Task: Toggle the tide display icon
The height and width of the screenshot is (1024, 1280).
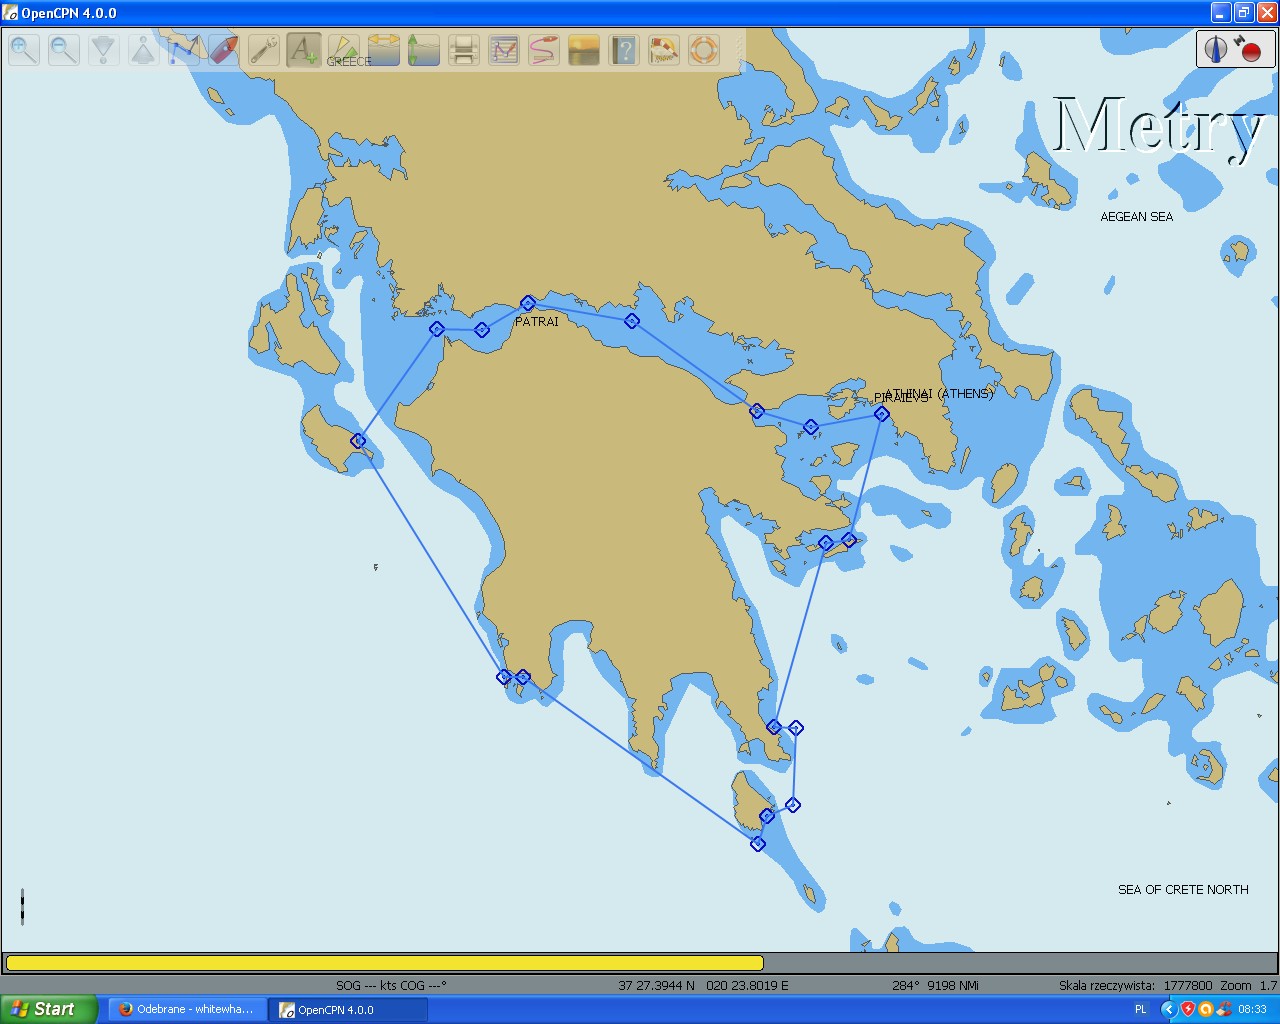Action: click(384, 49)
